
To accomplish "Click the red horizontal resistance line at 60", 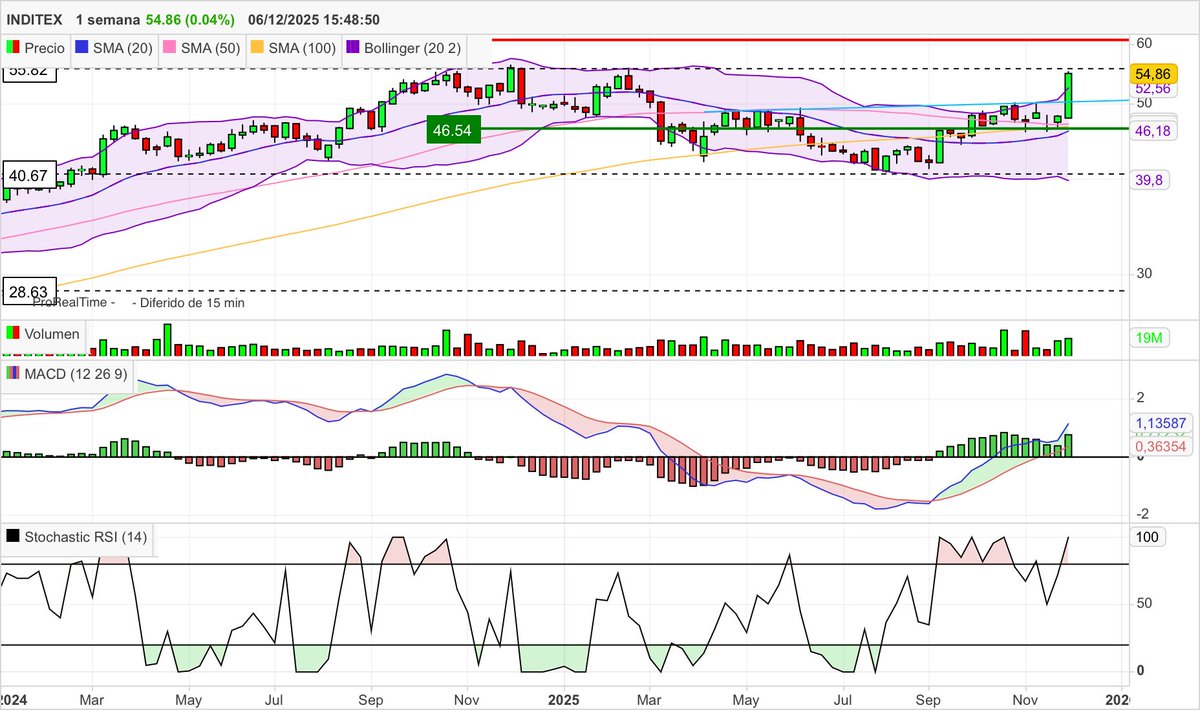I will click(x=810, y=40).
